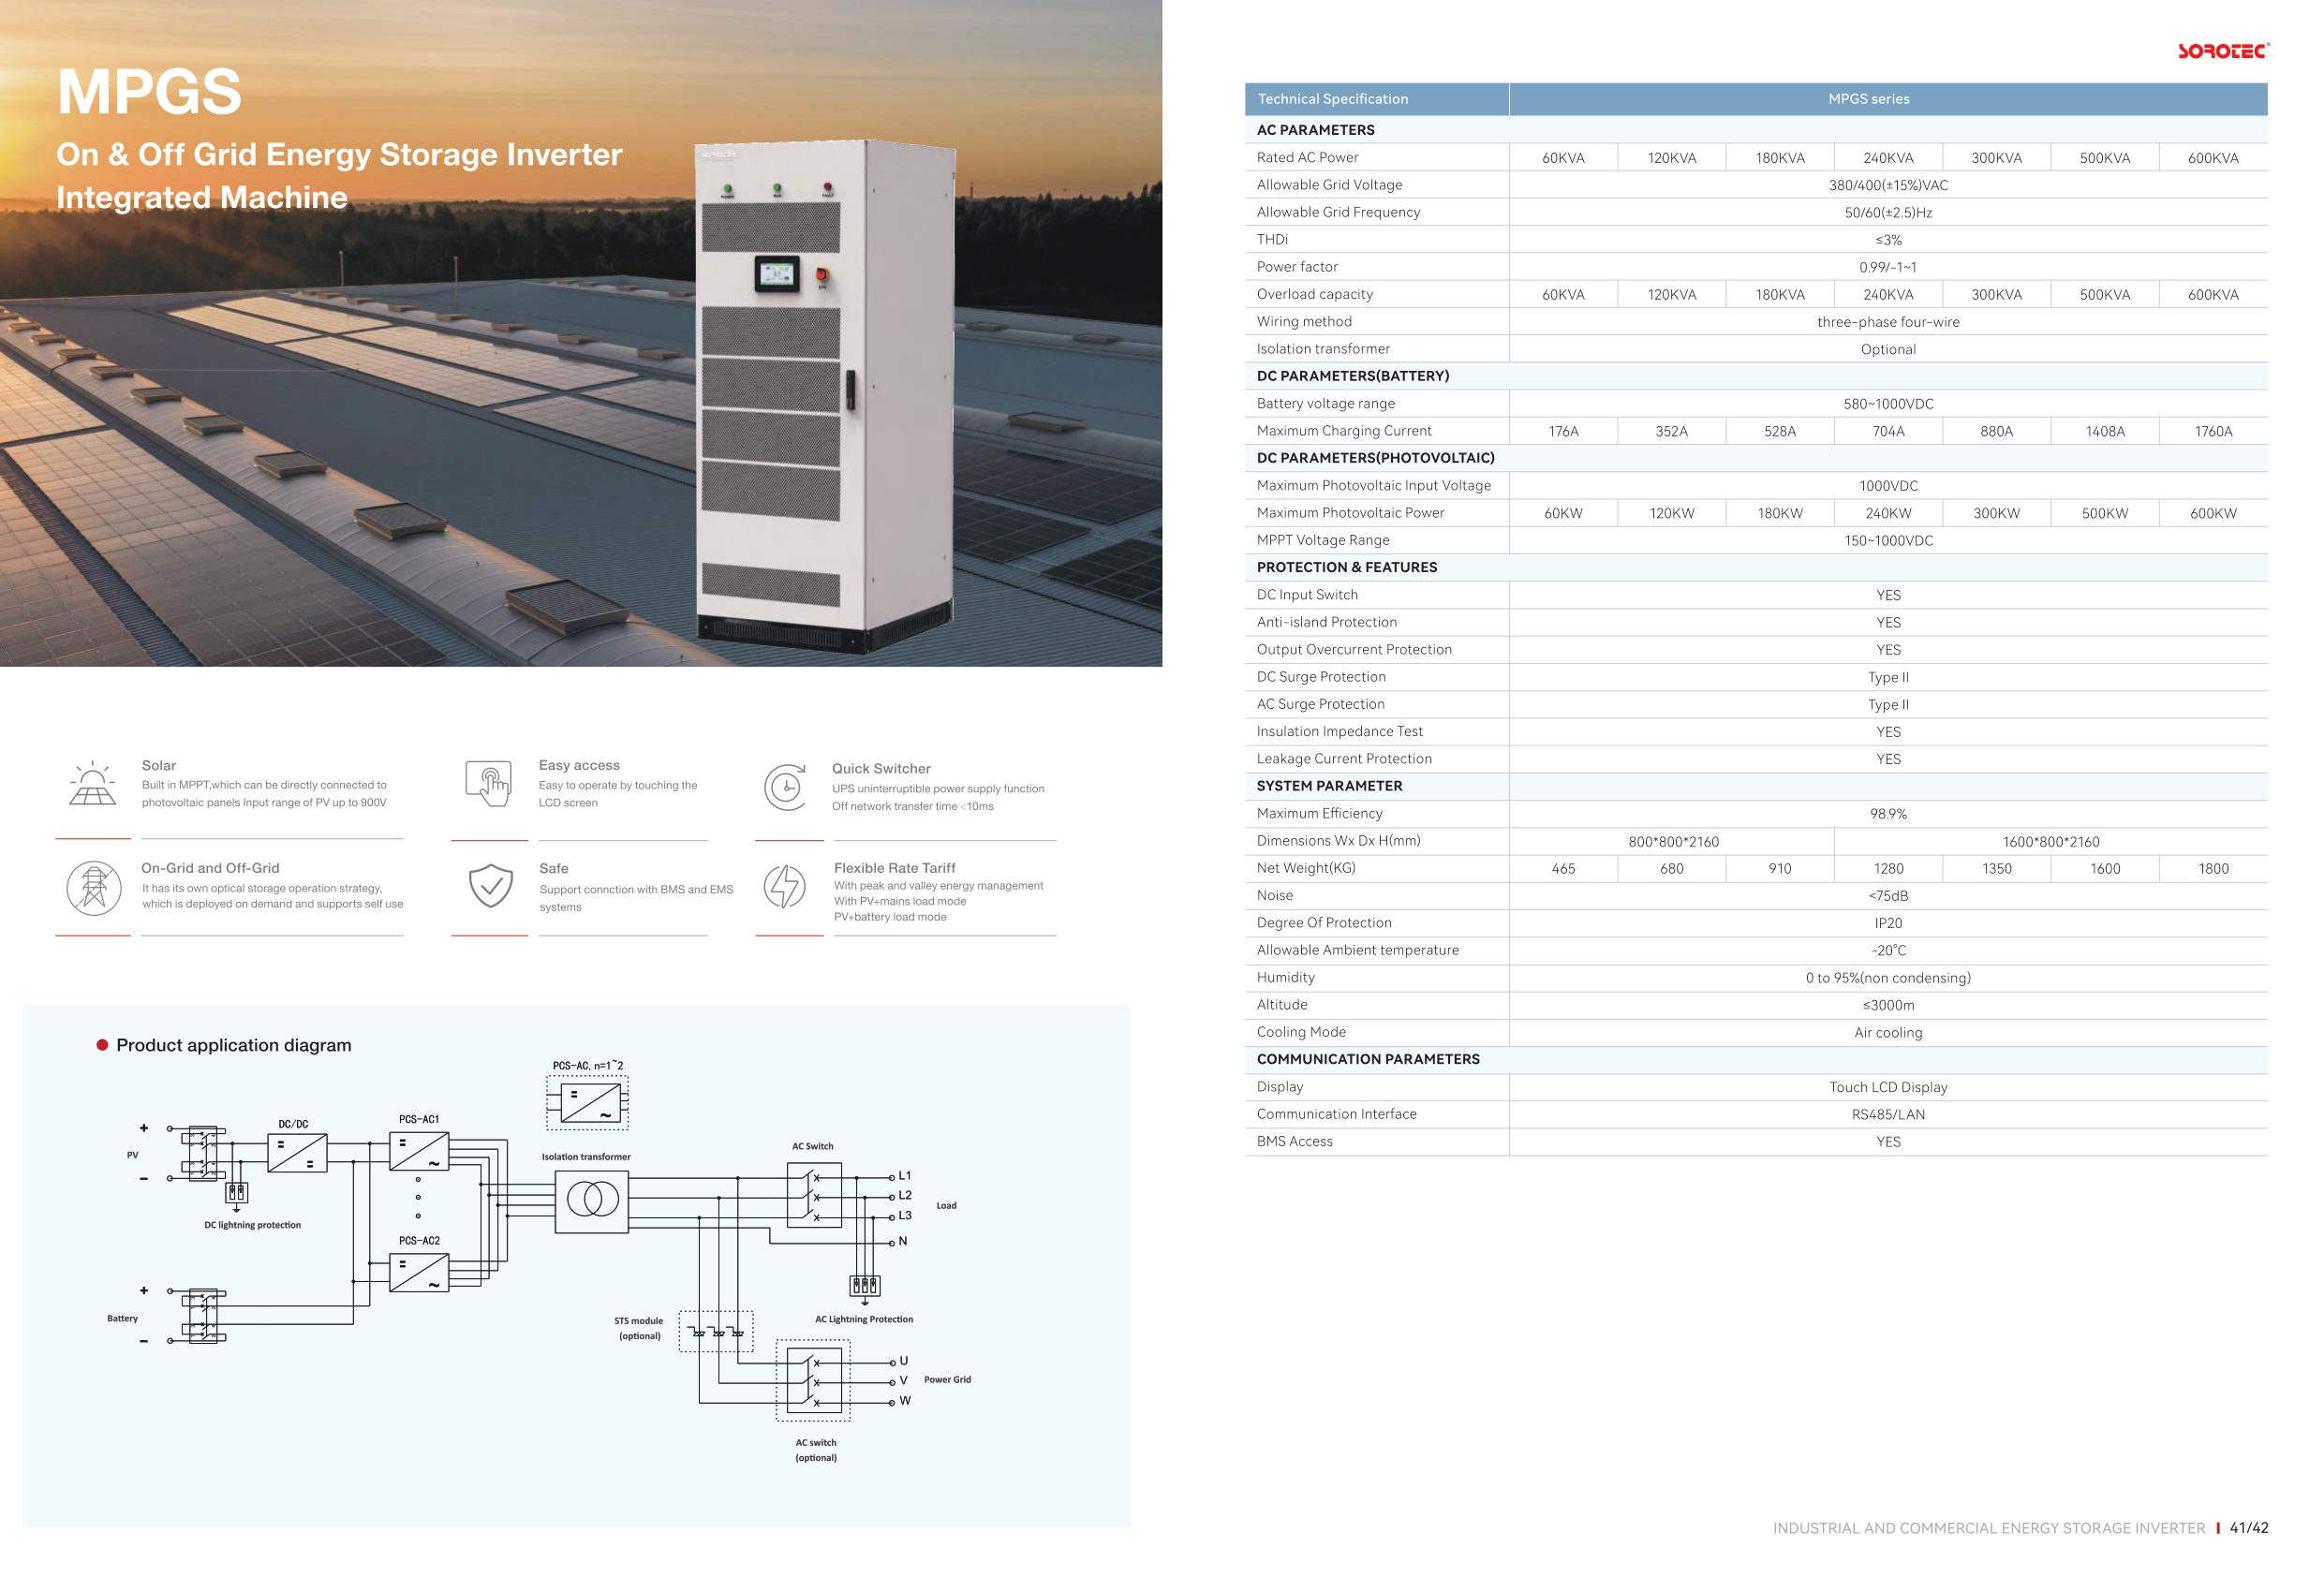Click the MPGS inverter cabinet photo

point(826,396)
